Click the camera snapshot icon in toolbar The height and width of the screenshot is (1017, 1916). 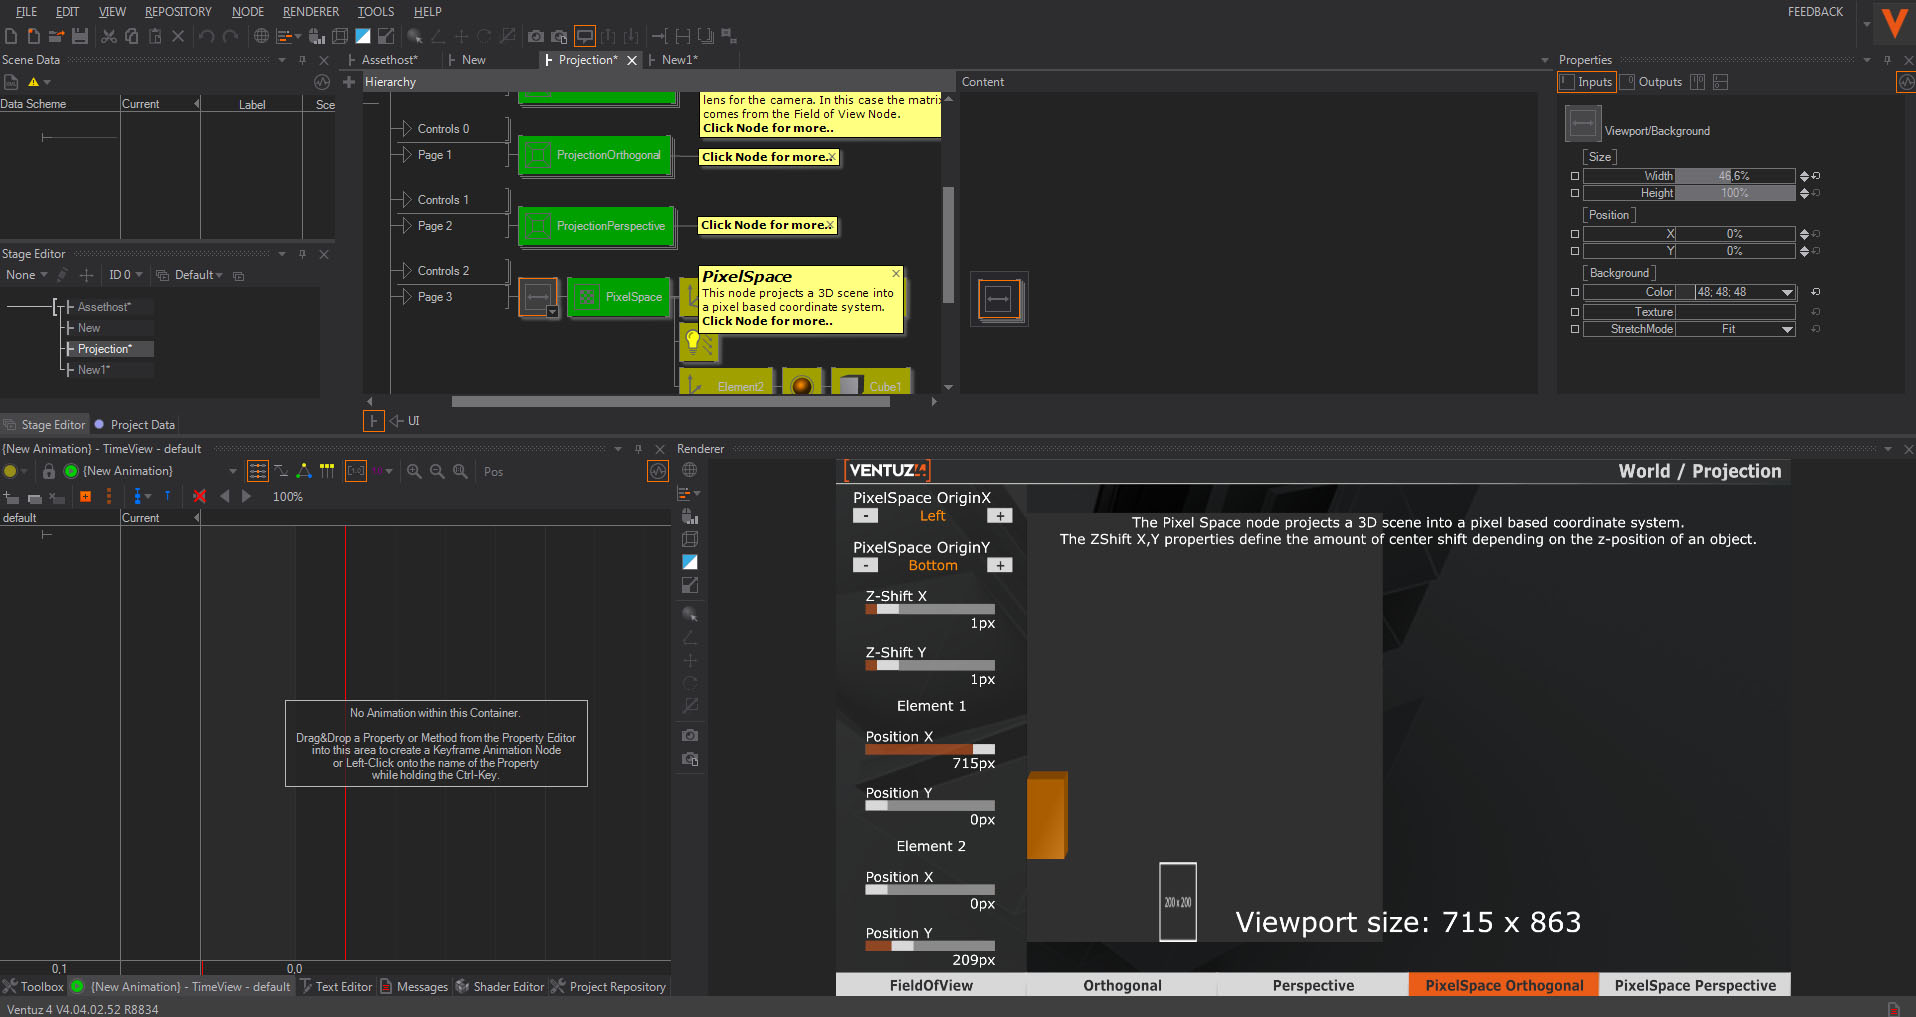tap(536, 36)
